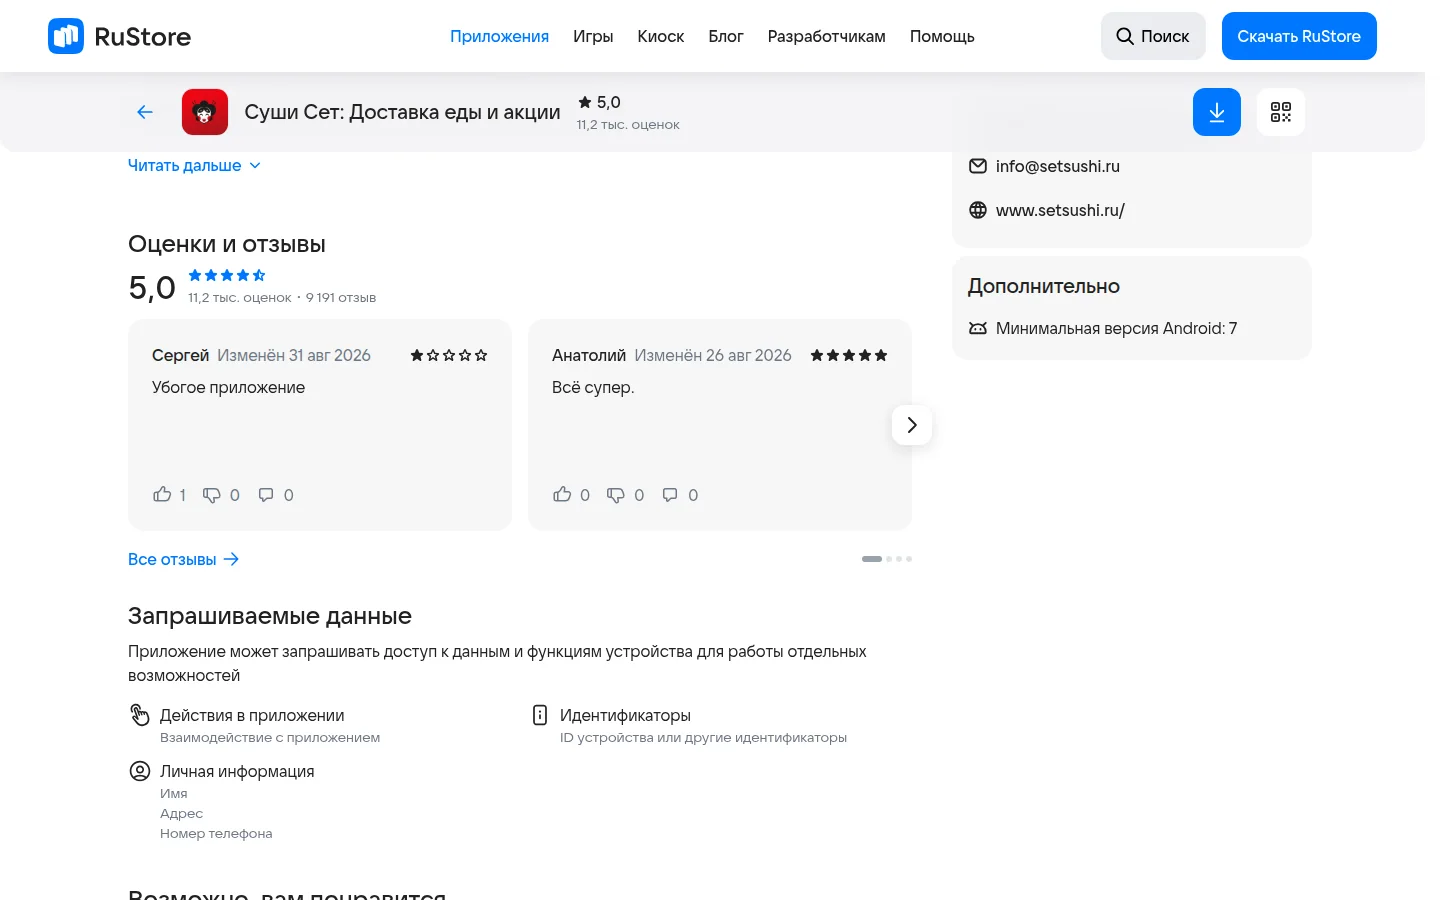Click the Действия в приложении hand icon
Image resolution: width=1440 pixels, height=900 pixels.
click(x=140, y=715)
